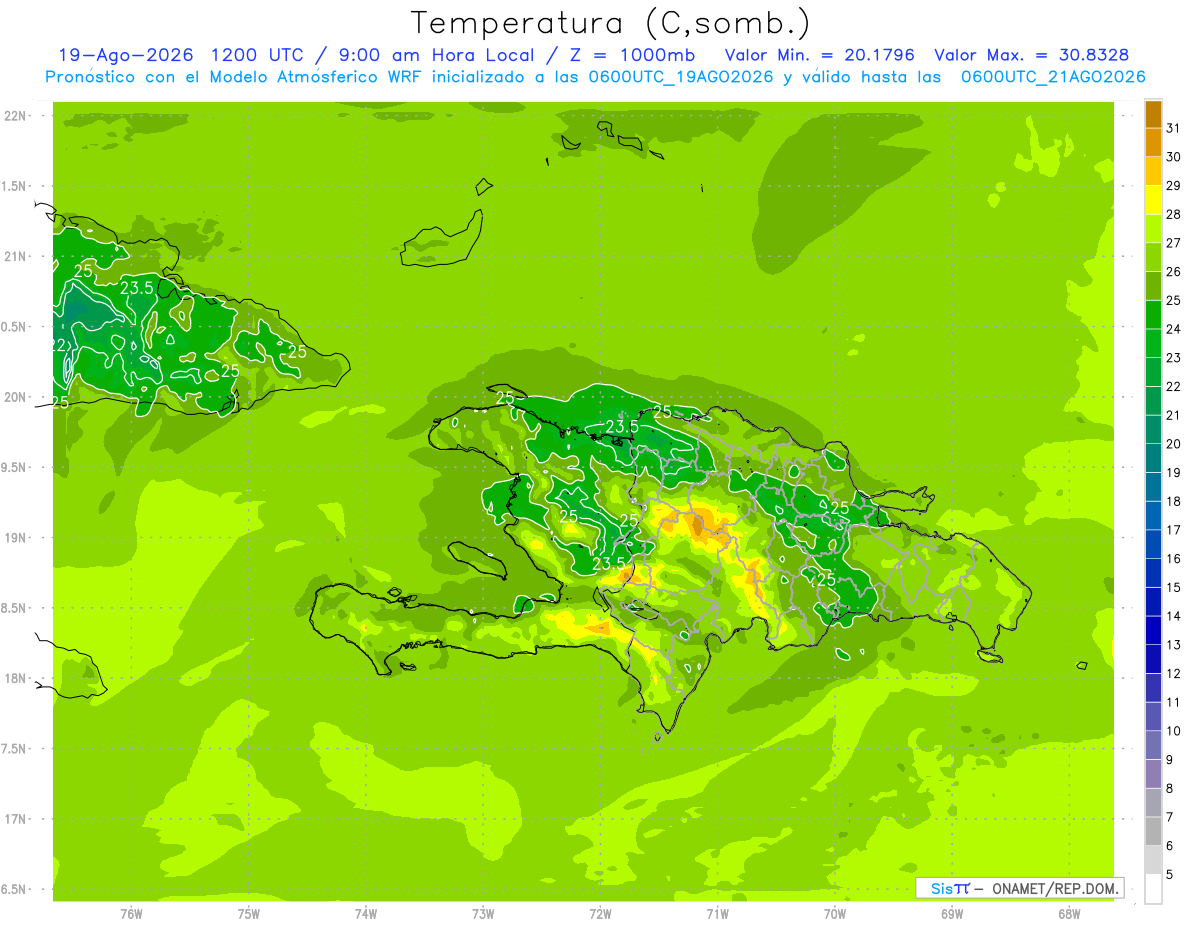Select the valid-until time '0600UTC_21AGO2026'
This screenshot has width=1200, height=927.
point(1053,77)
